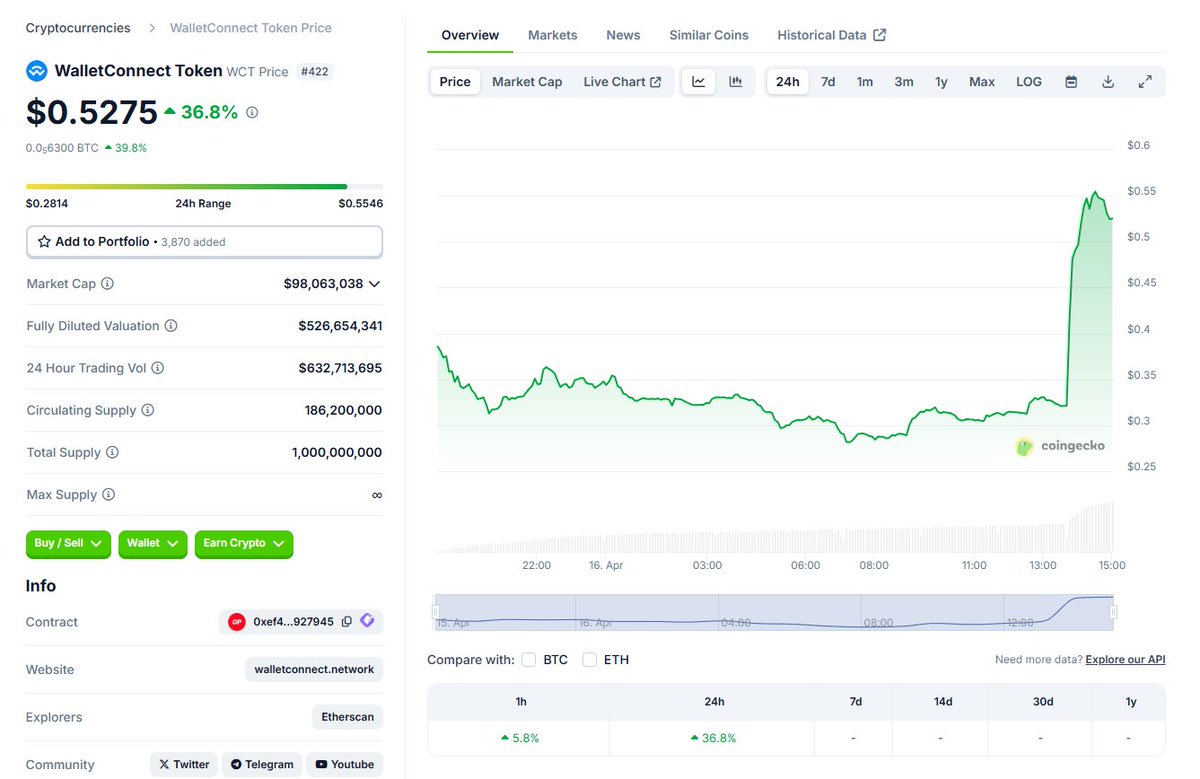Open the Wallet dropdown
The image size is (1200, 779).
coord(153,544)
